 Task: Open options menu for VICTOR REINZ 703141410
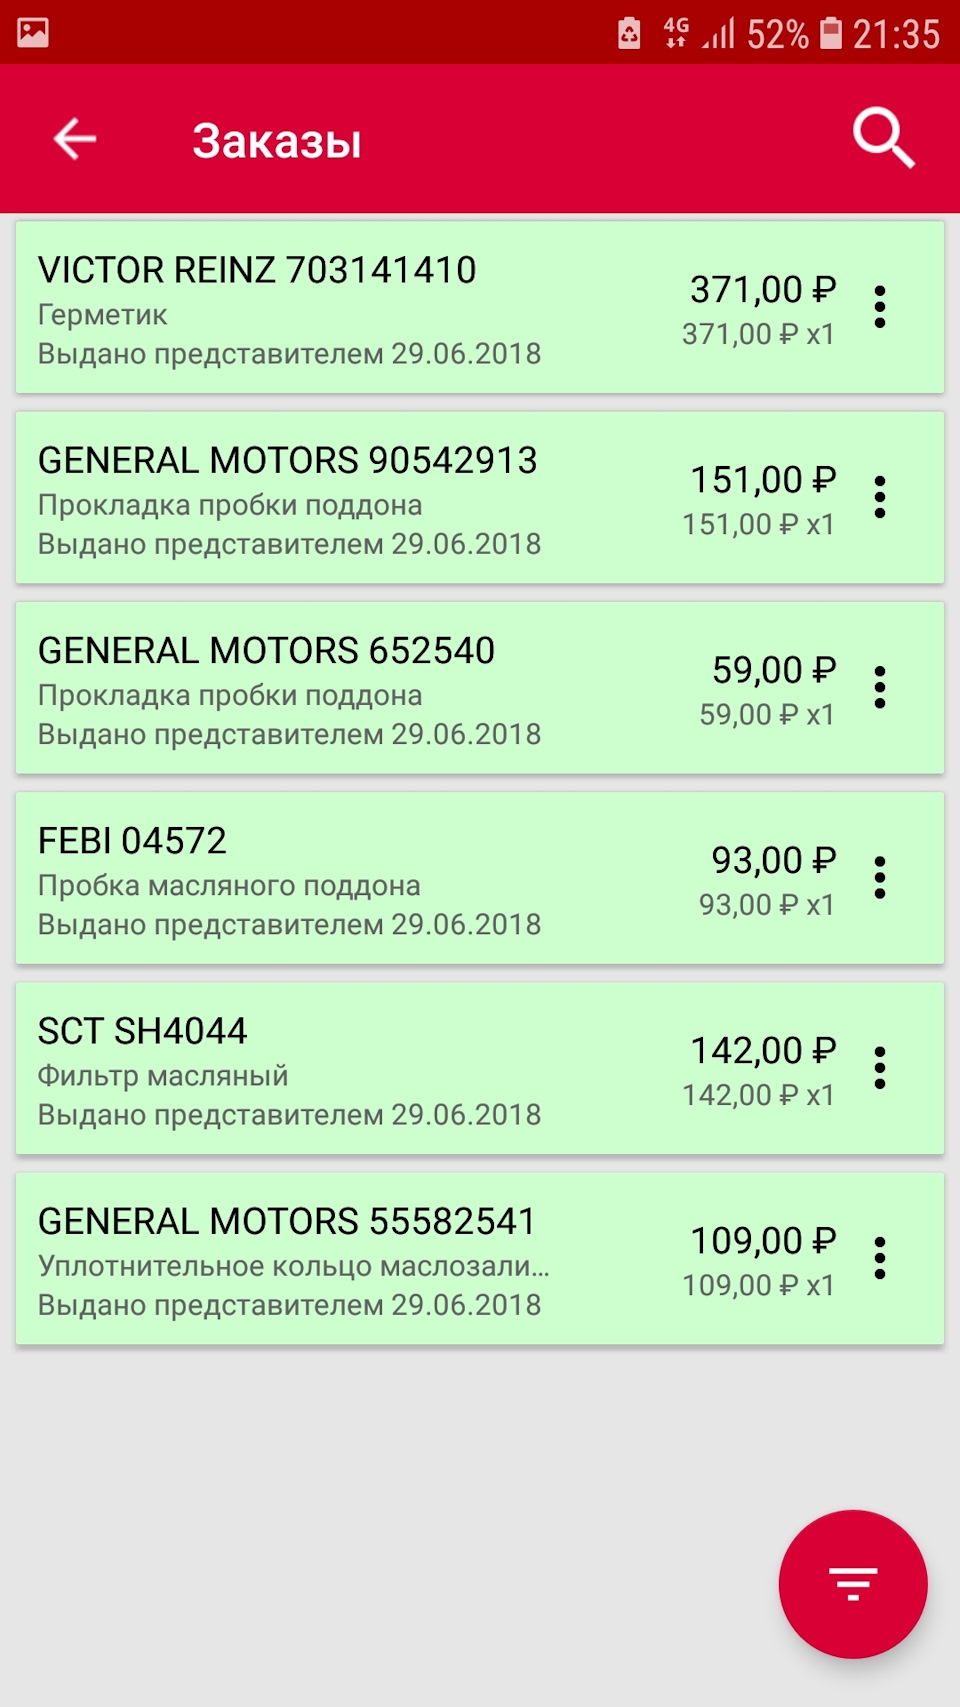[x=880, y=307]
